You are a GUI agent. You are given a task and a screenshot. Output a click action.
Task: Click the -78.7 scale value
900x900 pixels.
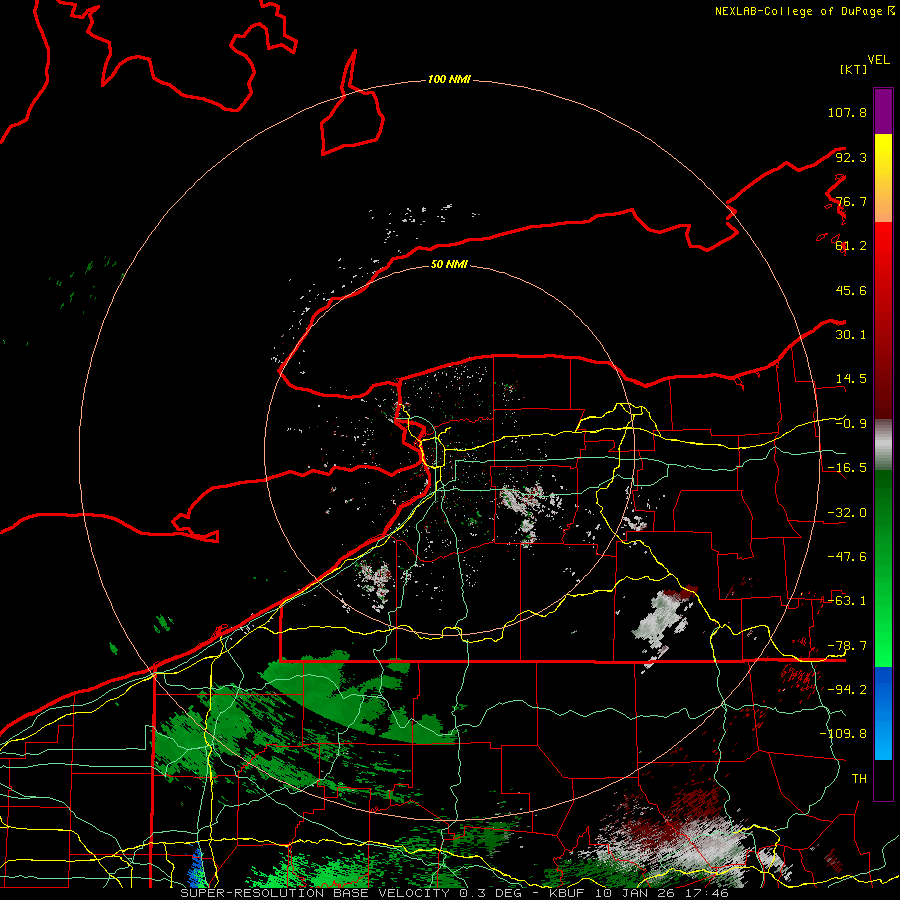847,646
